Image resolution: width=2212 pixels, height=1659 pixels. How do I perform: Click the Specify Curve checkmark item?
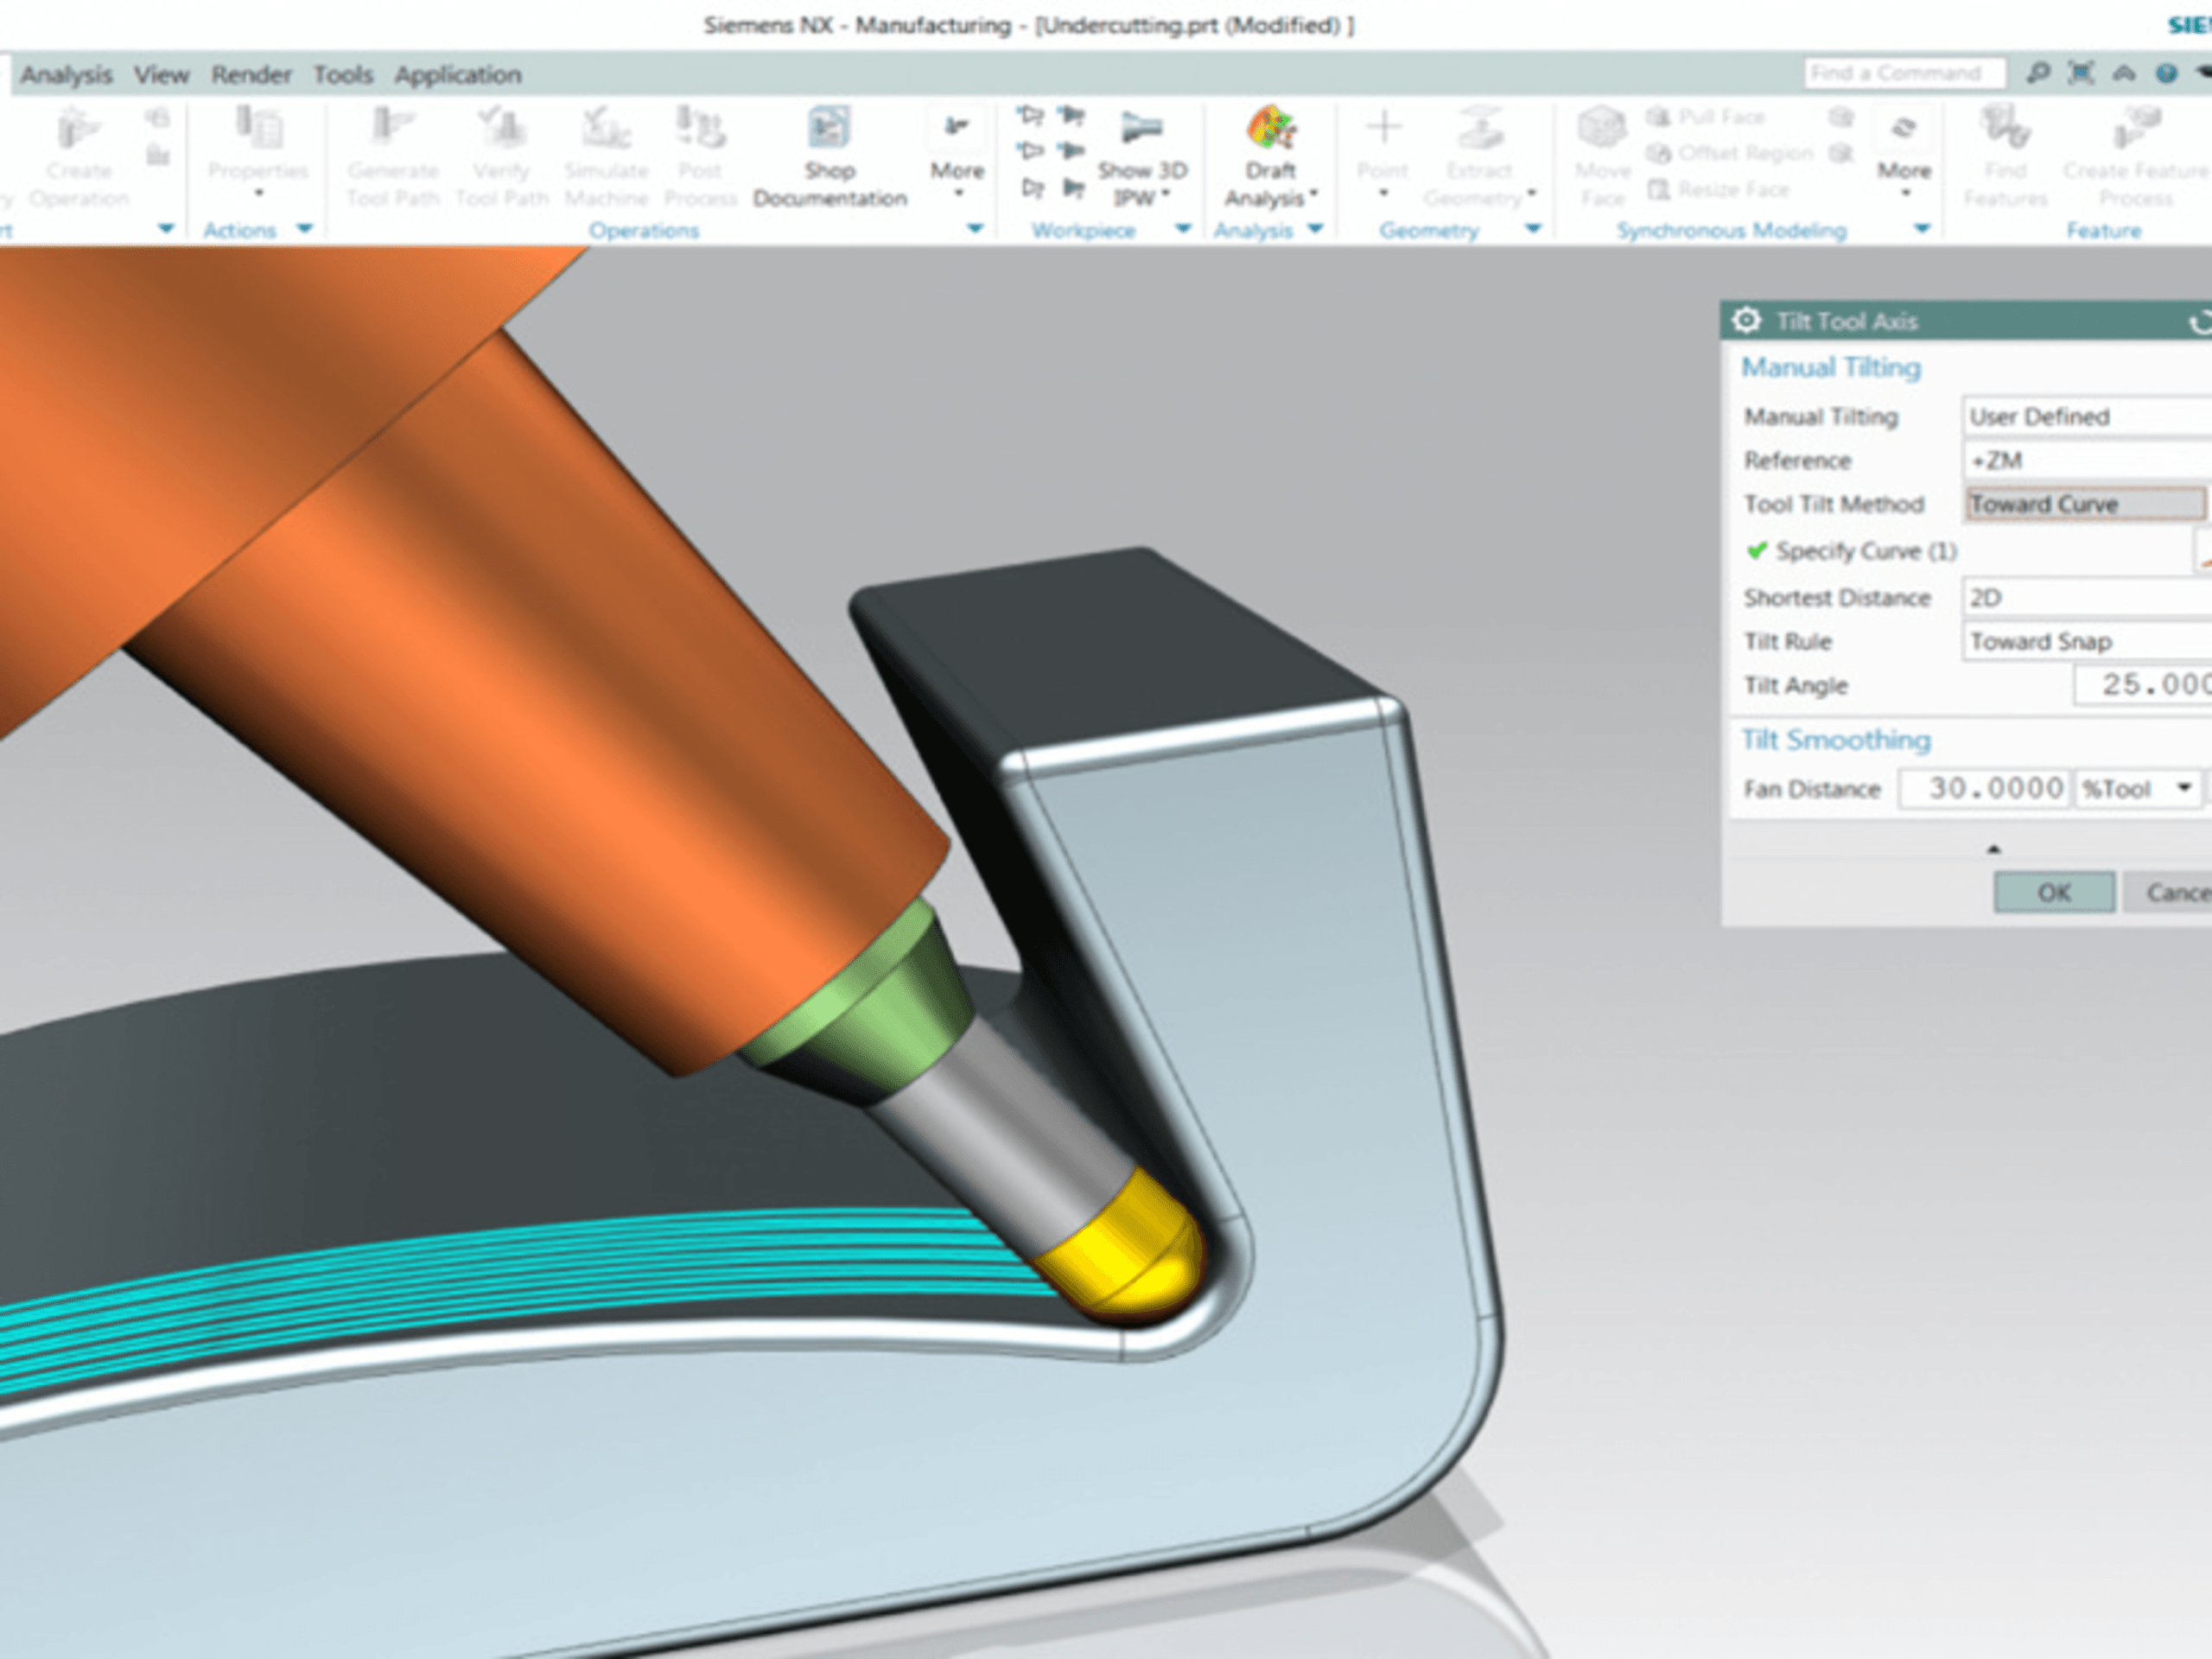click(x=1851, y=551)
